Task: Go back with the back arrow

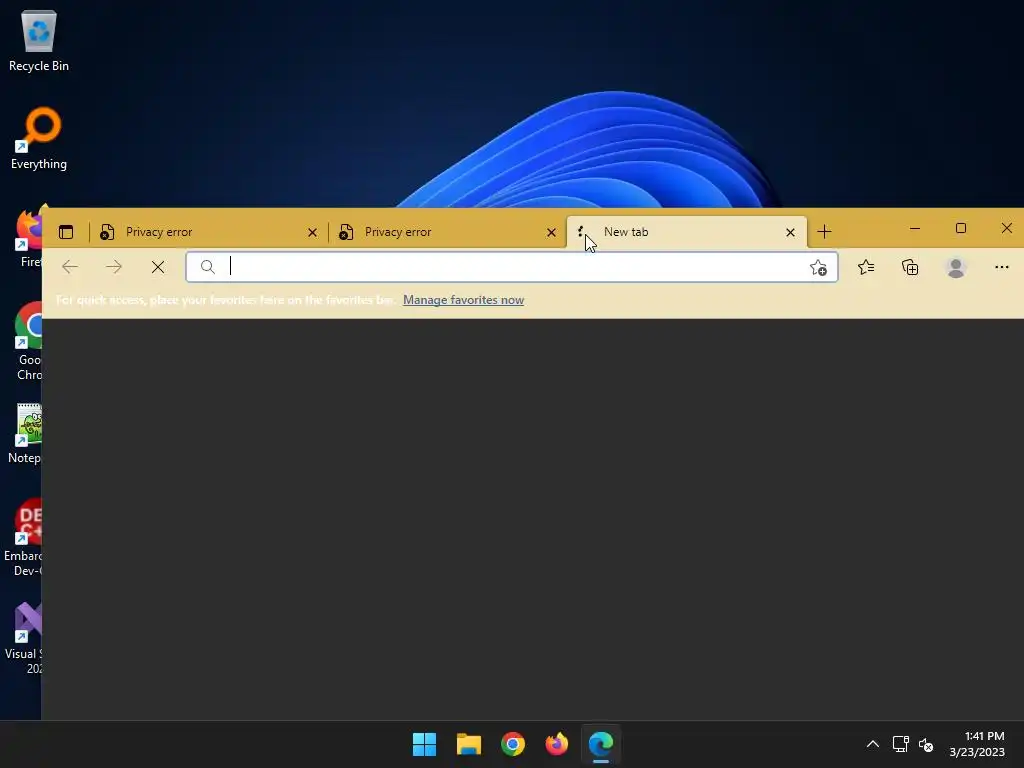Action: (70, 266)
